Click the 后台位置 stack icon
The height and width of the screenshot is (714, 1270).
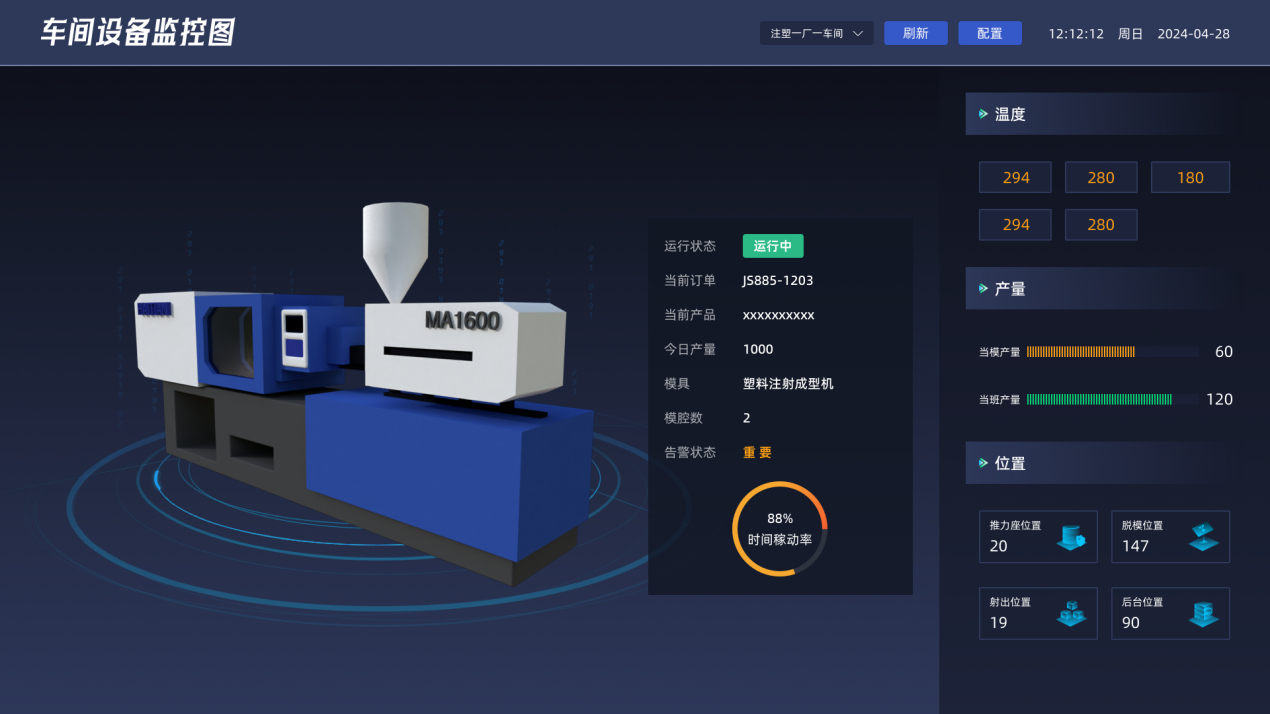[x=1203, y=614]
